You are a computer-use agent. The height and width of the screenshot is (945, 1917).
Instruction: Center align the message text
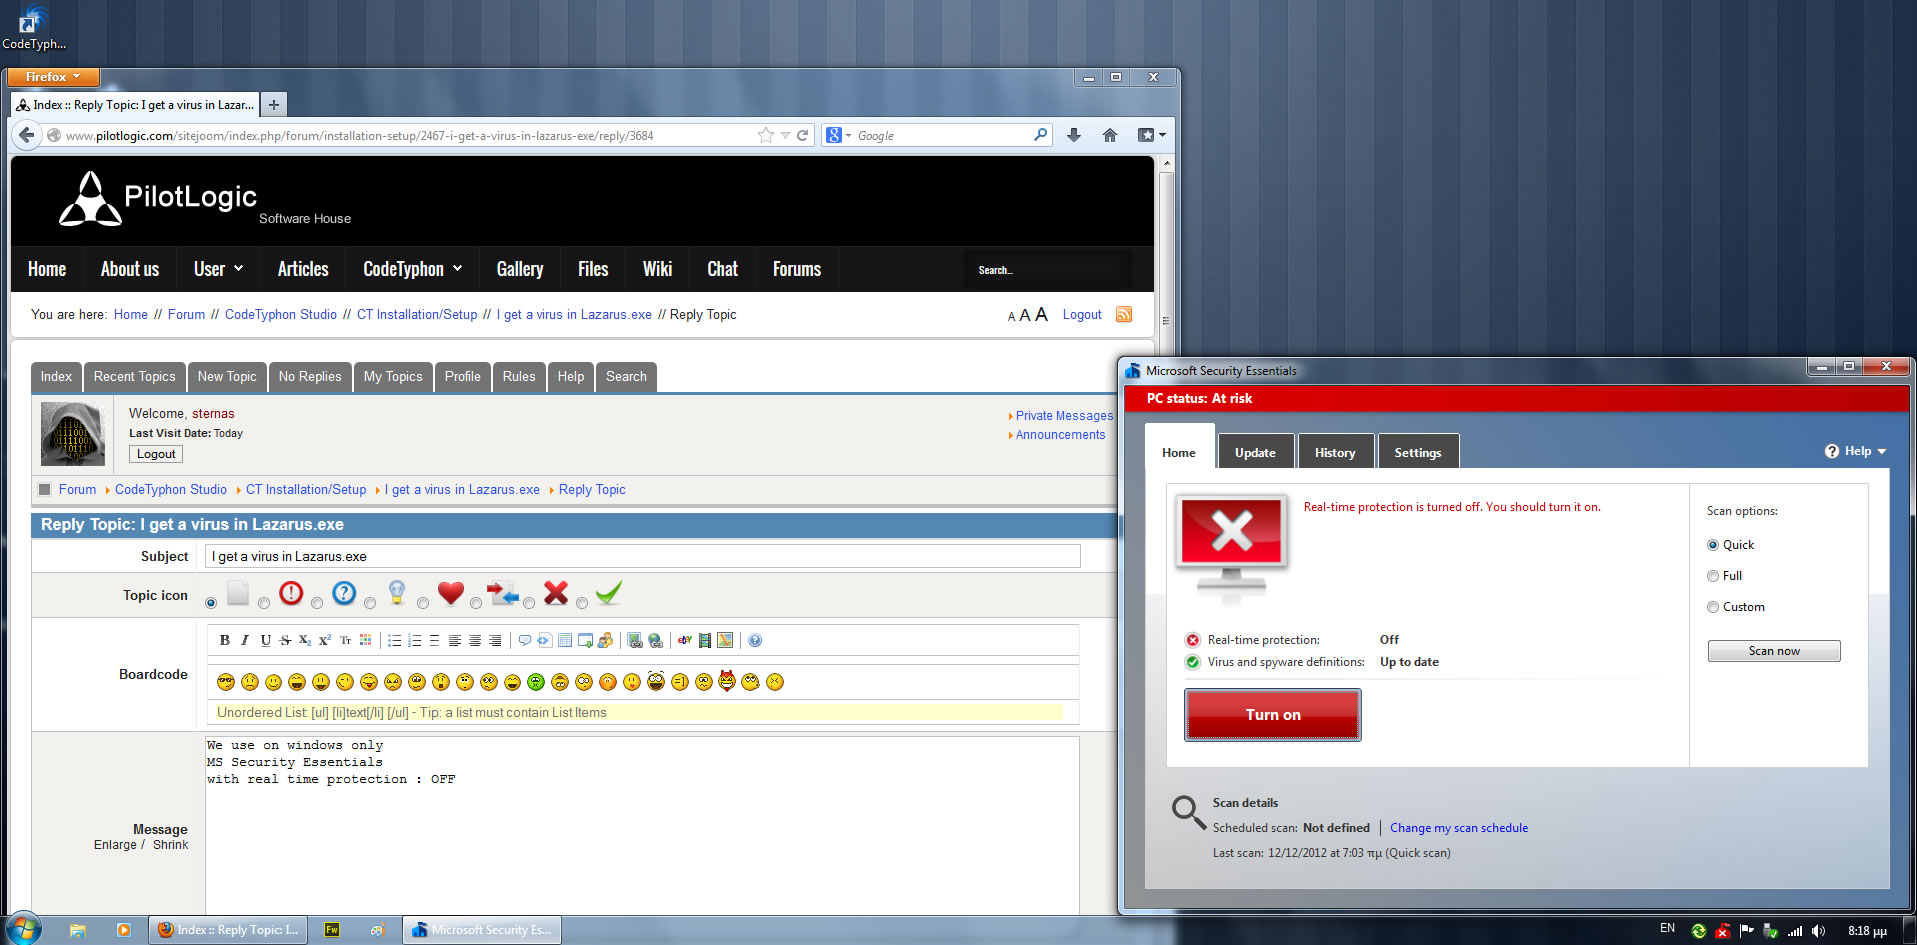(x=474, y=640)
